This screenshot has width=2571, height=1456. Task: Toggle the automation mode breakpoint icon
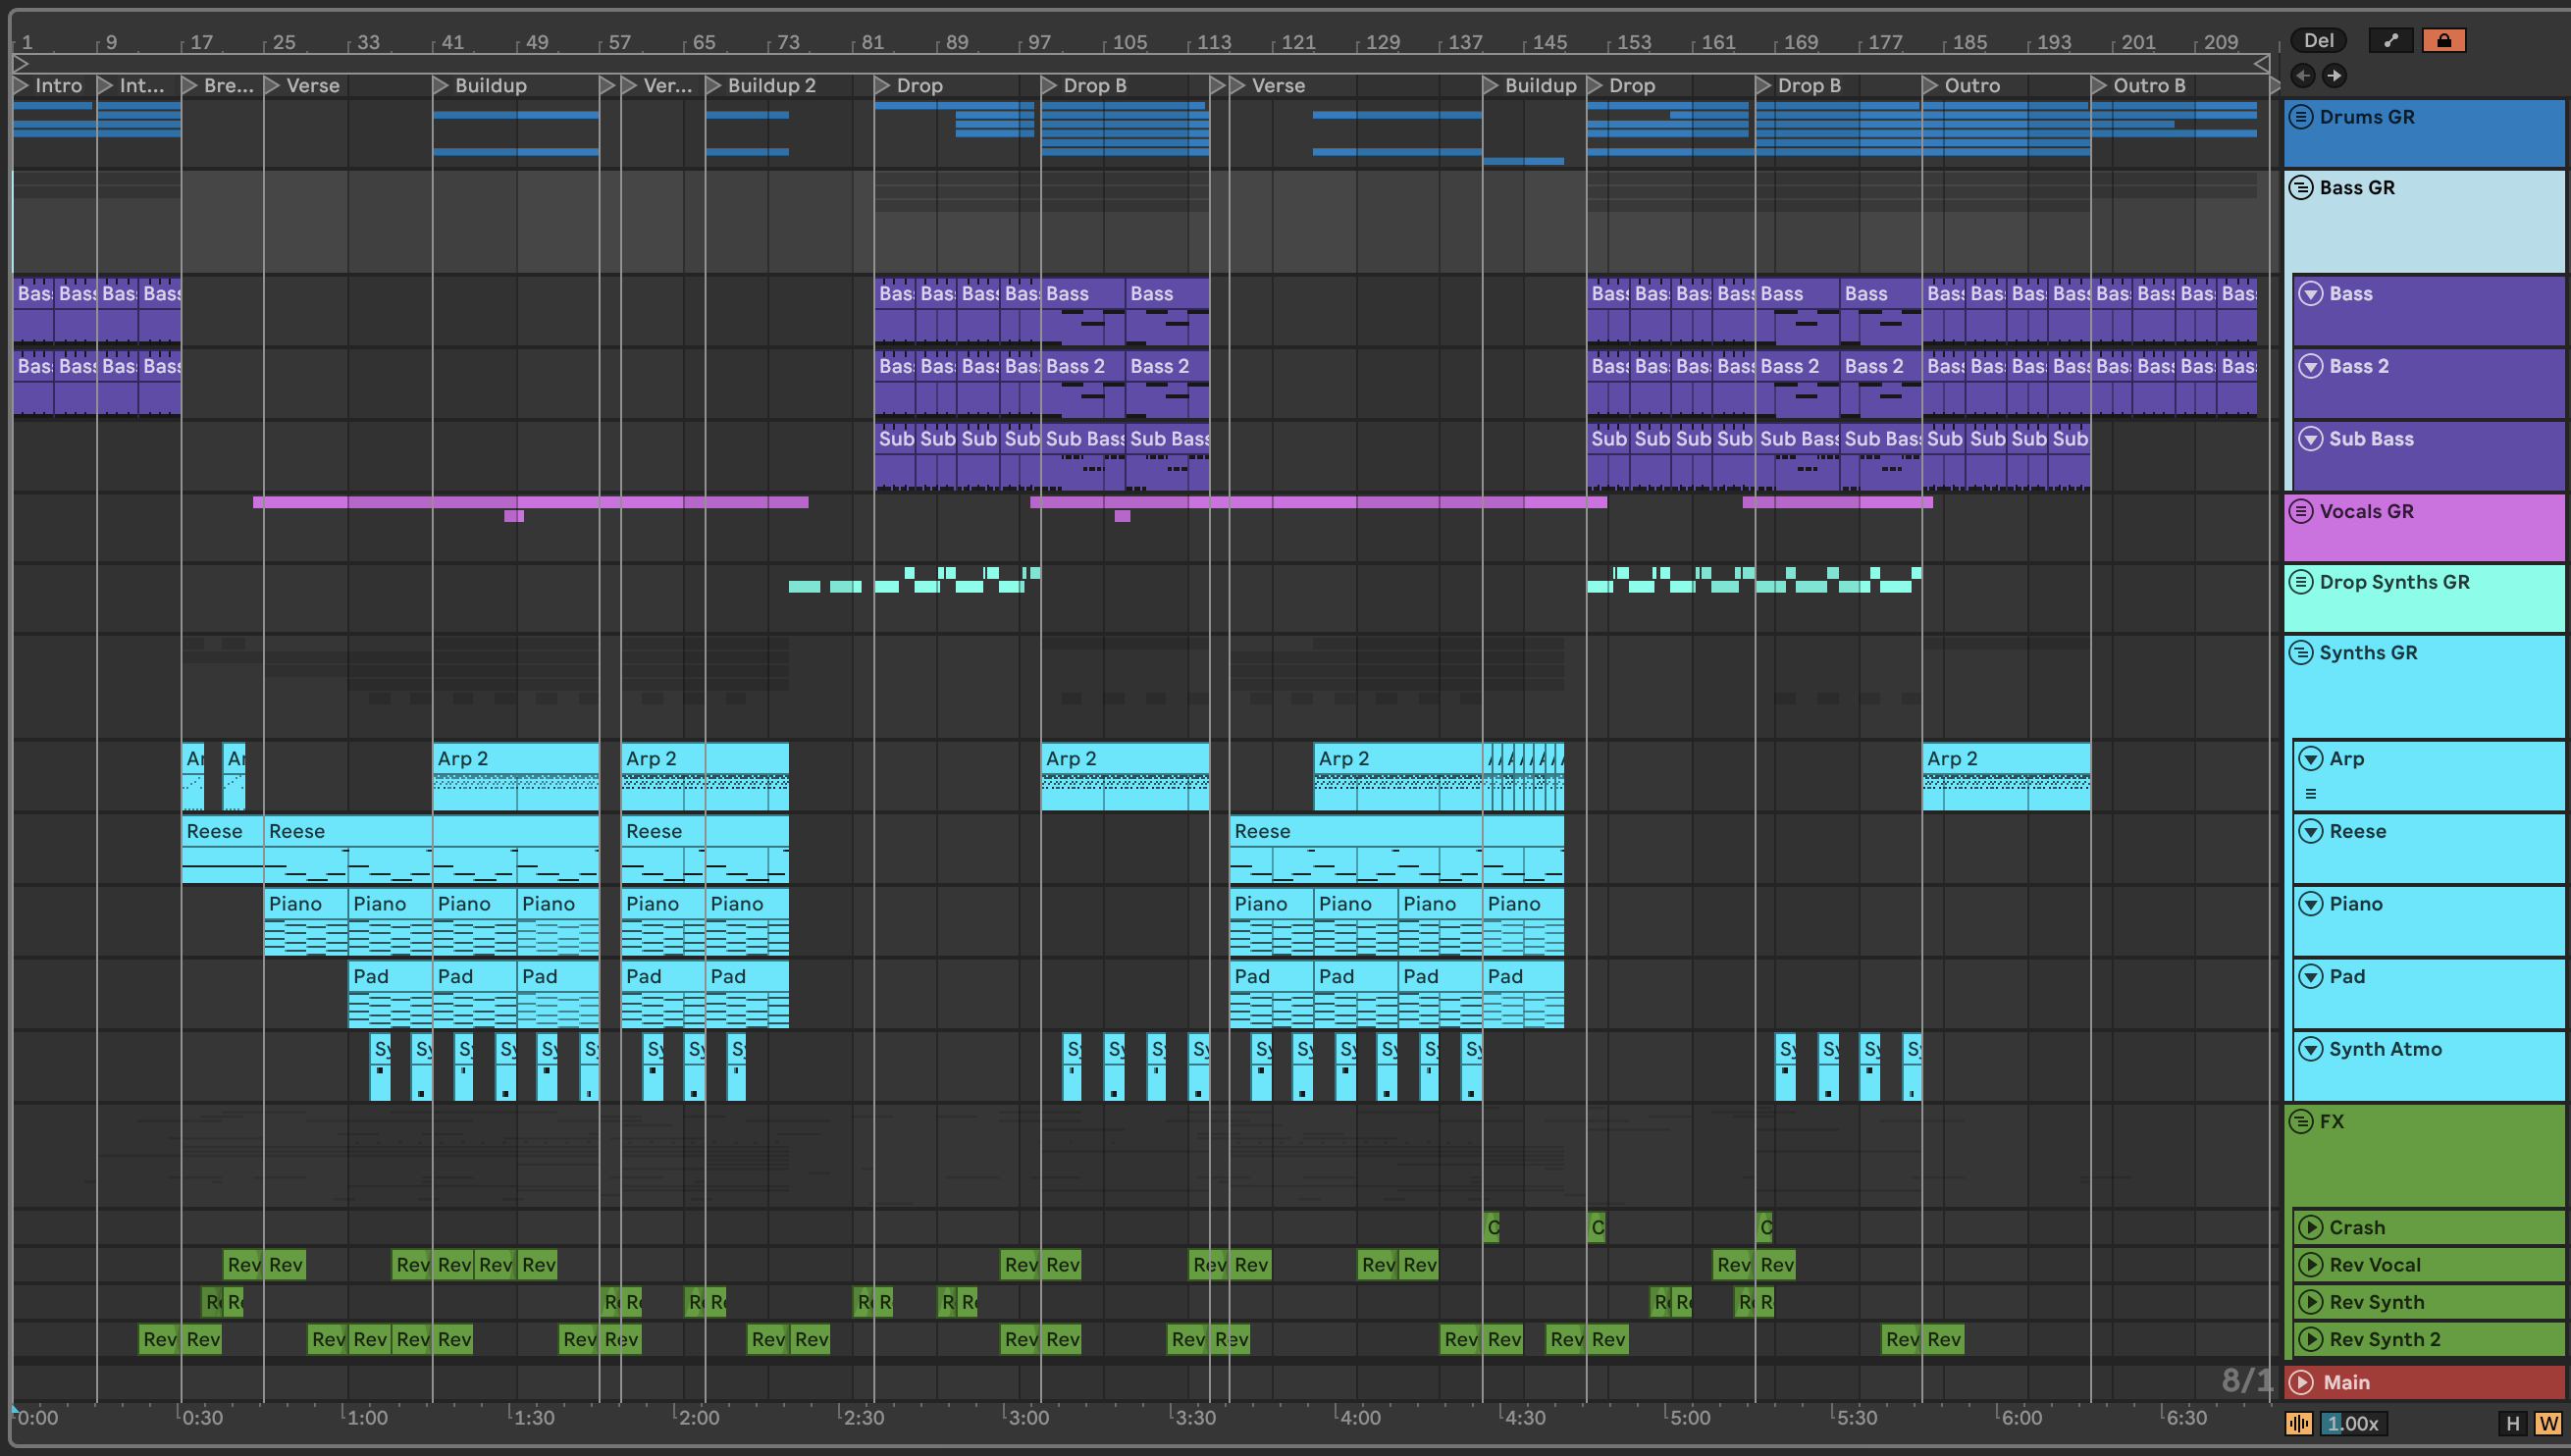[2390, 41]
